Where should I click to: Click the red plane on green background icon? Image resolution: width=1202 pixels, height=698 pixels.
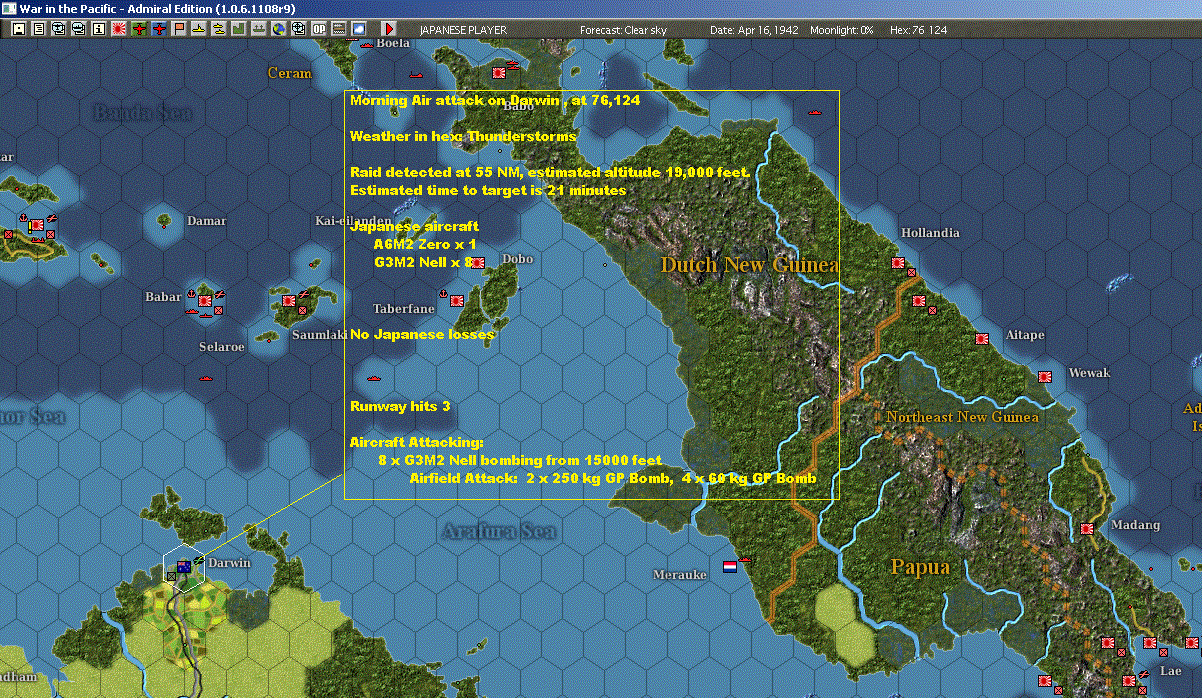tap(139, 29)
